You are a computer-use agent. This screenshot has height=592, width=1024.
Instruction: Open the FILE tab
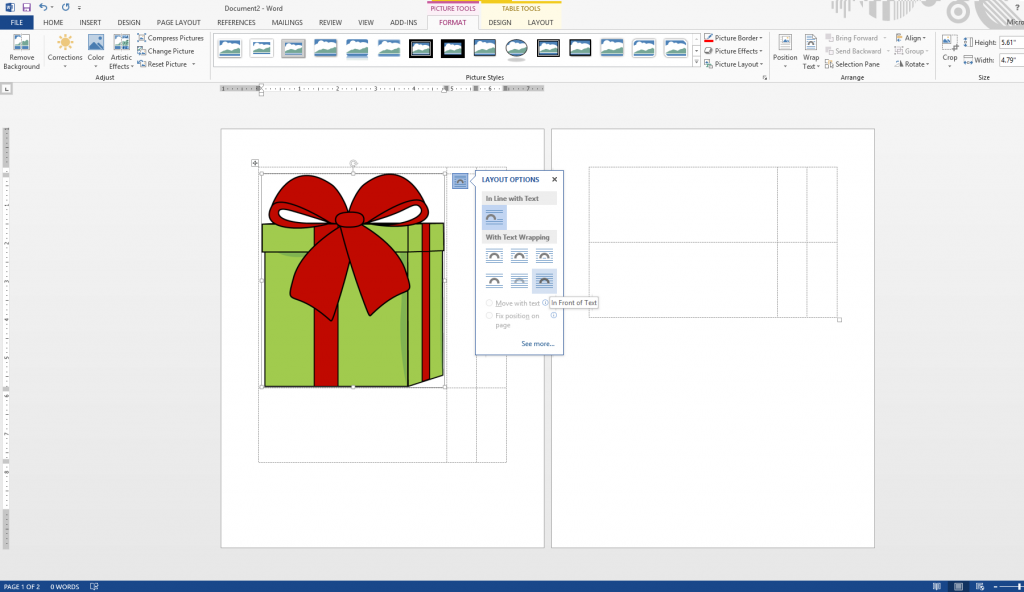[x=16, y=22]
